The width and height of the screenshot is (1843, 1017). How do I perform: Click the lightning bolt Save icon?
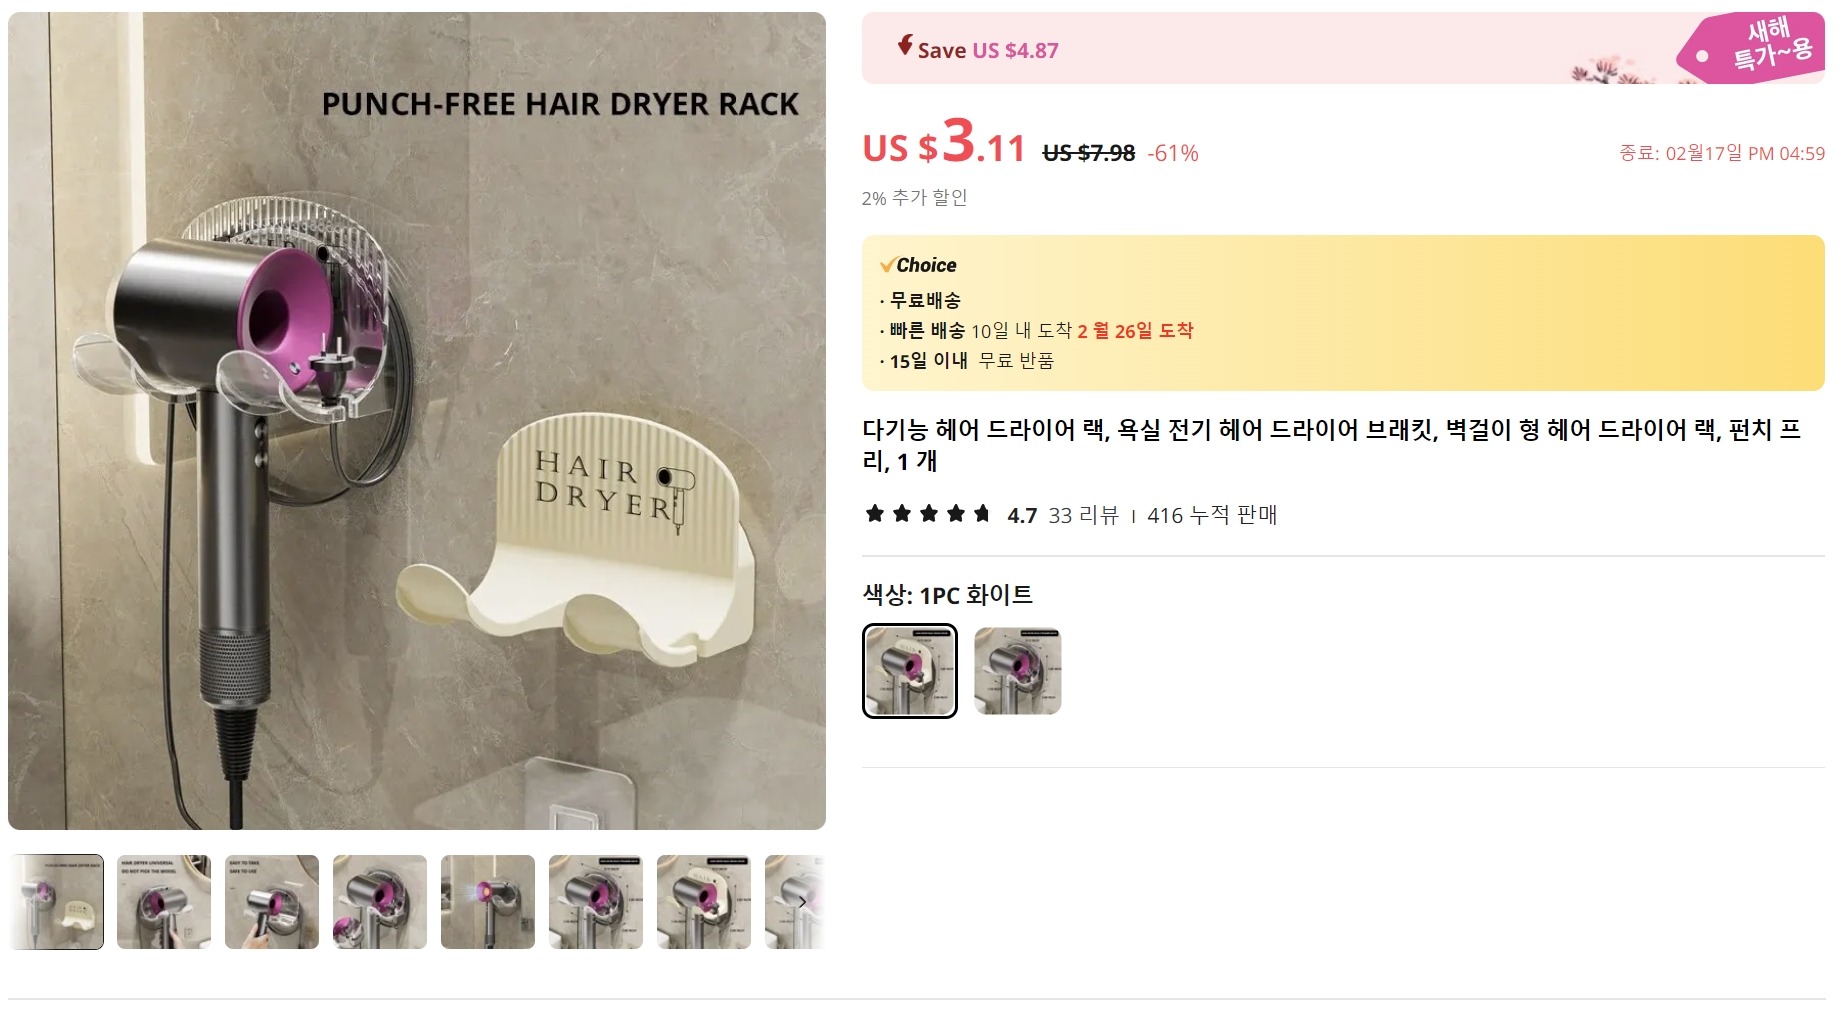pos(905,46)
